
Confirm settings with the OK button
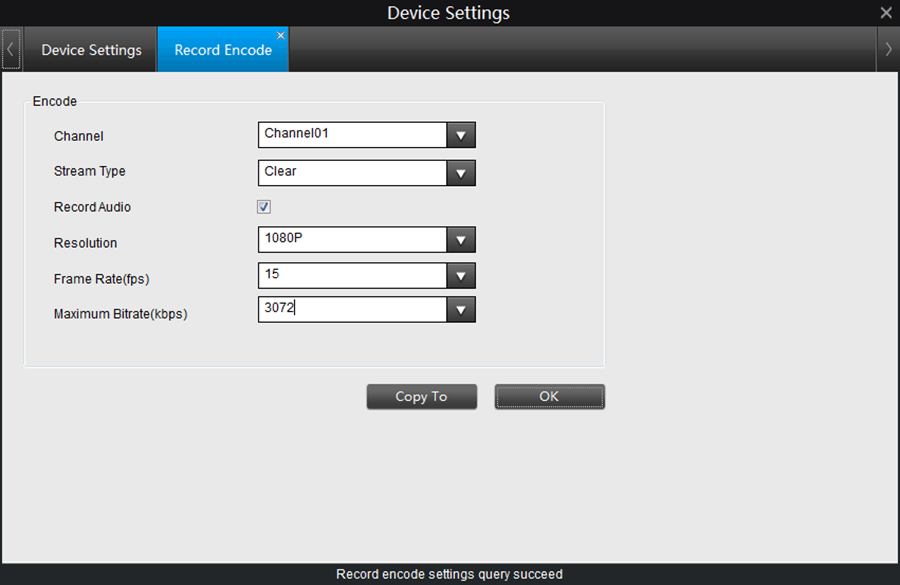(549, 396)
